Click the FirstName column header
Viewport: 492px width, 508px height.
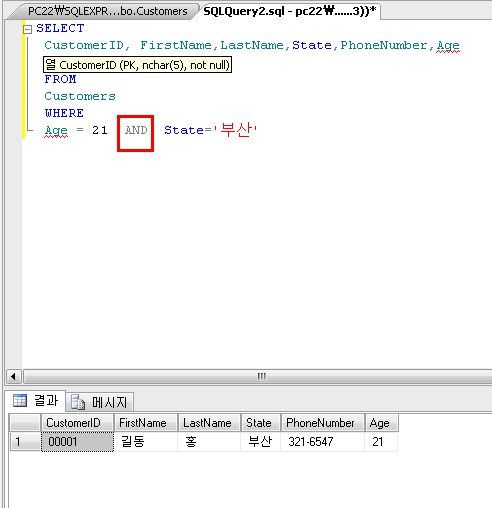click(146, 423)
